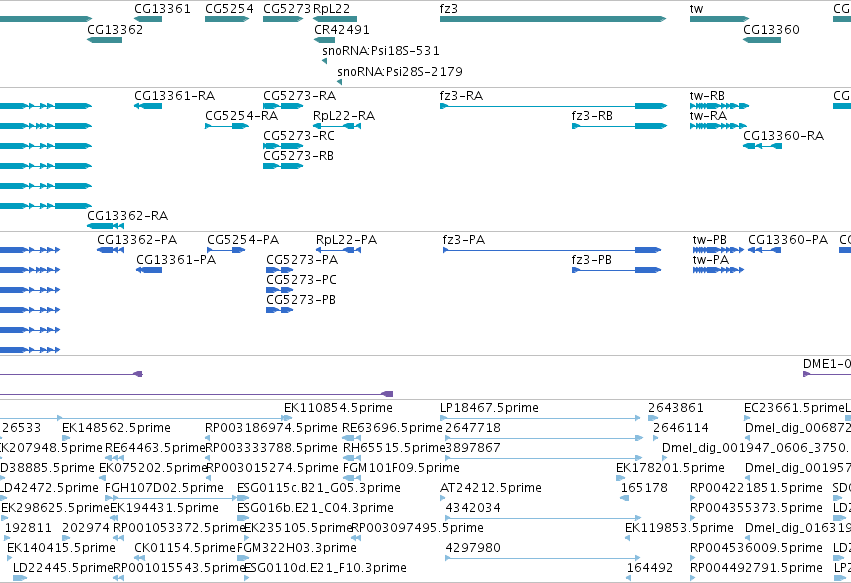The image size is (851, 583).
Task: Click the EK235105.5prime EST label
Action: [299, 528]
